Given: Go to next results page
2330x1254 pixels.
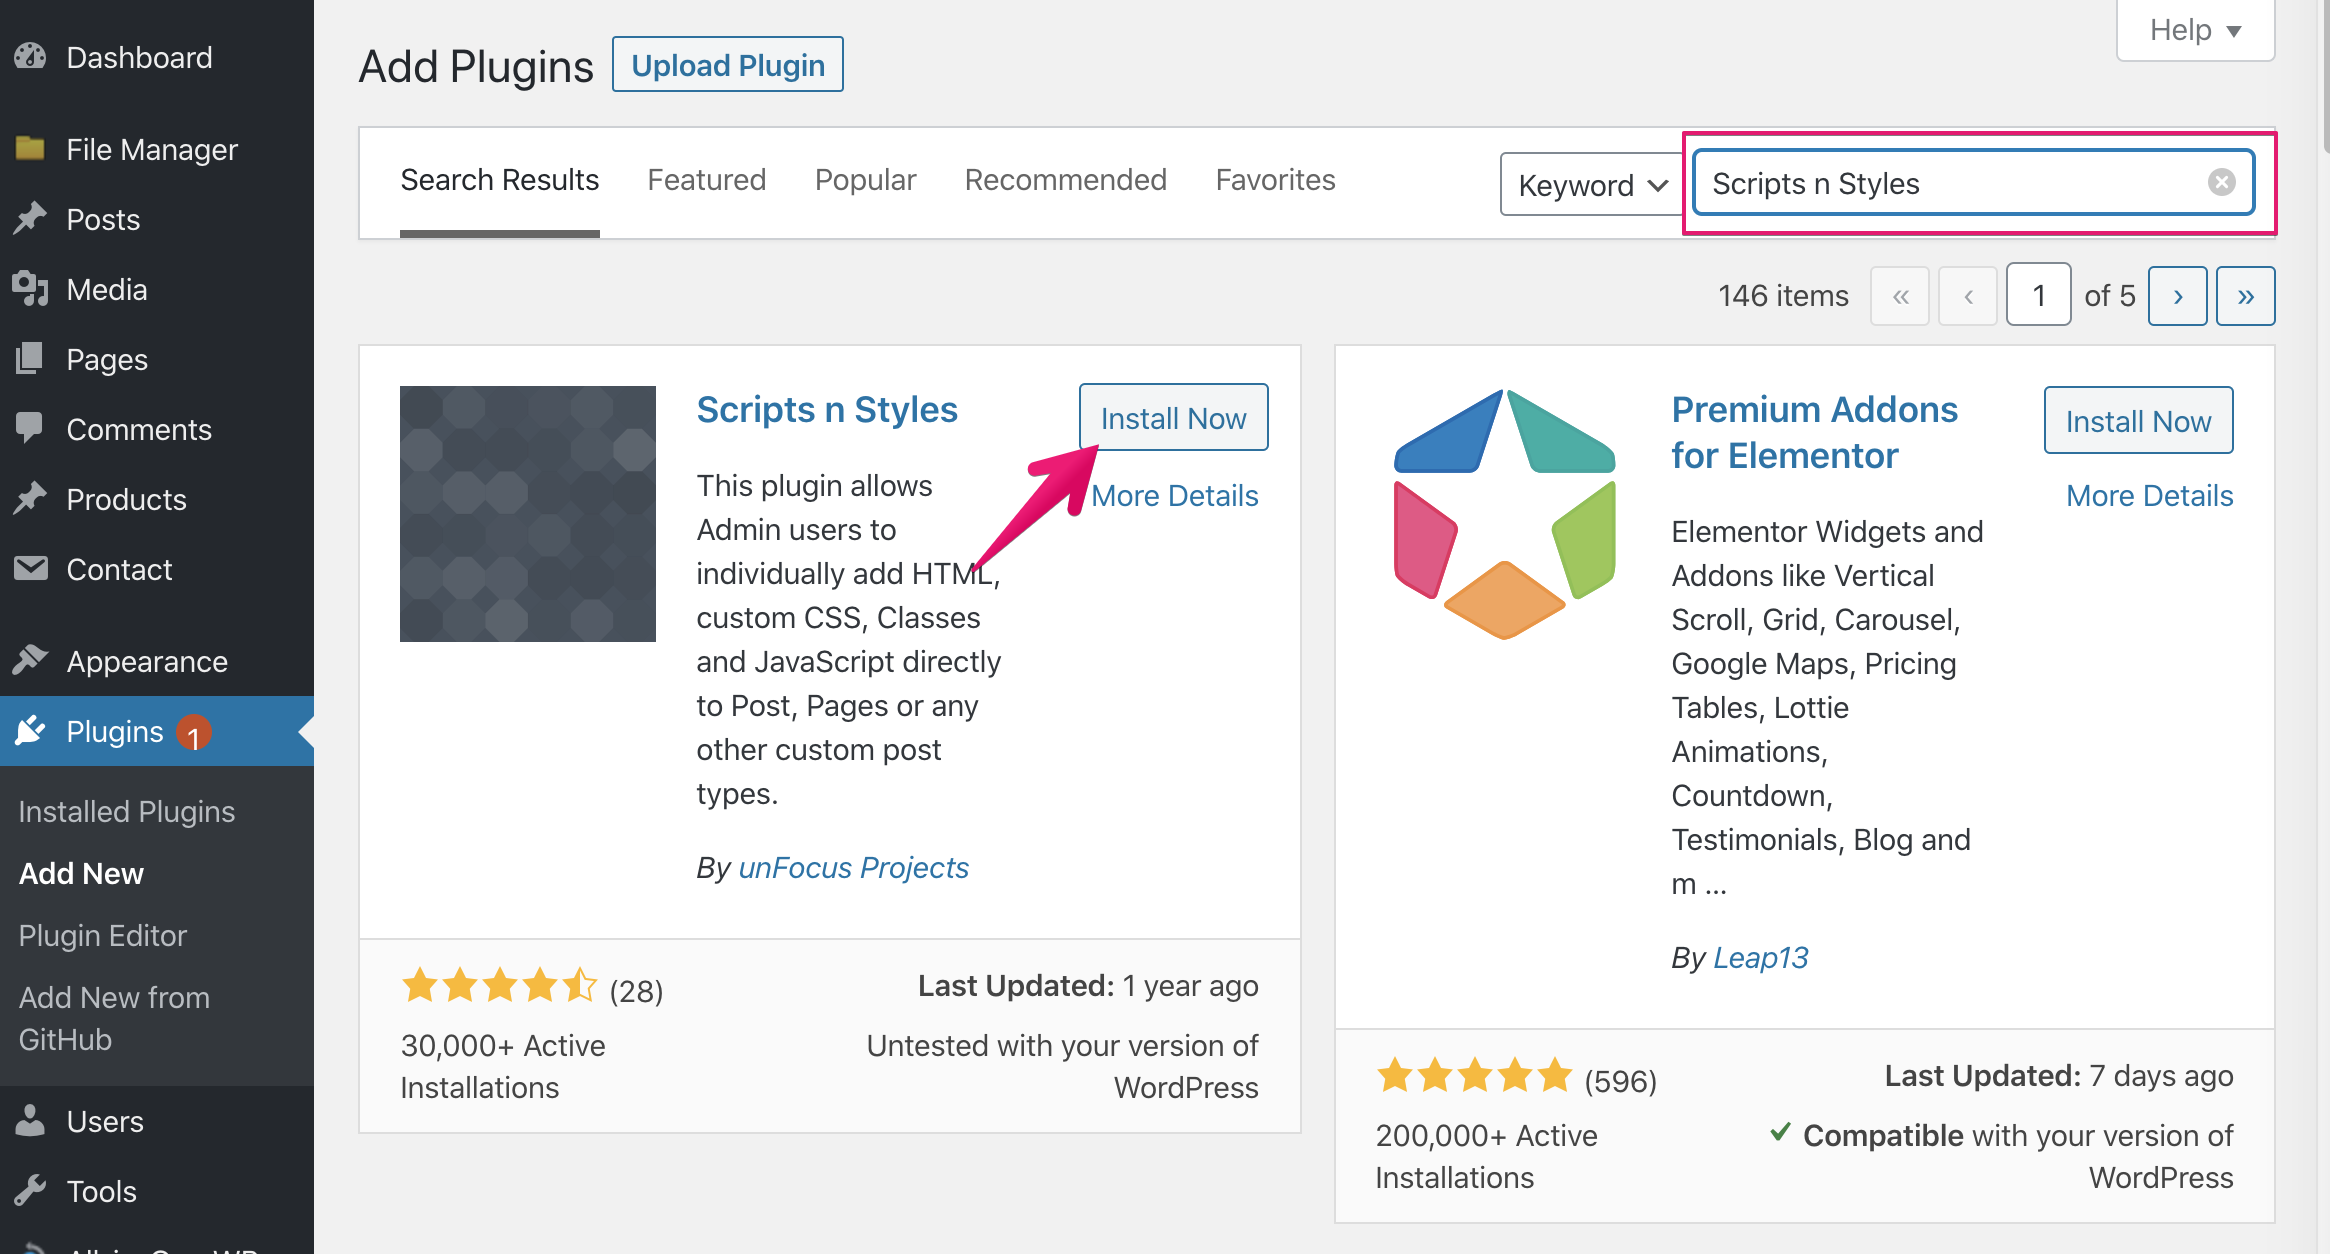Looking at the screenshot, I should click(2178, 296).
